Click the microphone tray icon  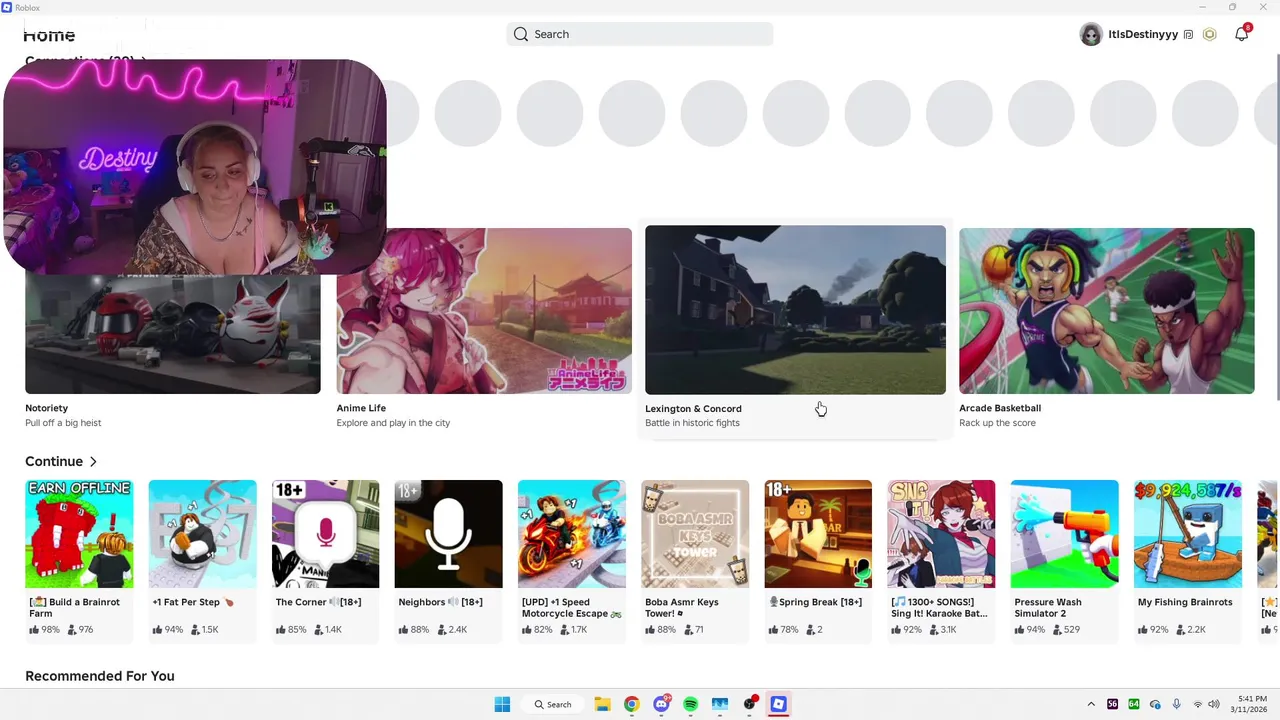point(1176,704)
